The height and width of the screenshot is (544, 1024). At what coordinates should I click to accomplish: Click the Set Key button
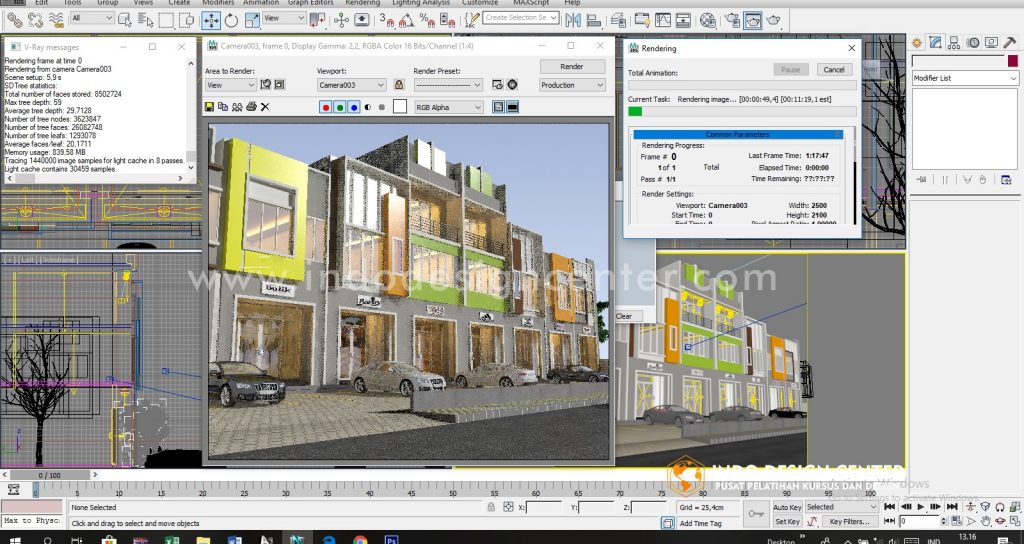[787, 522]
